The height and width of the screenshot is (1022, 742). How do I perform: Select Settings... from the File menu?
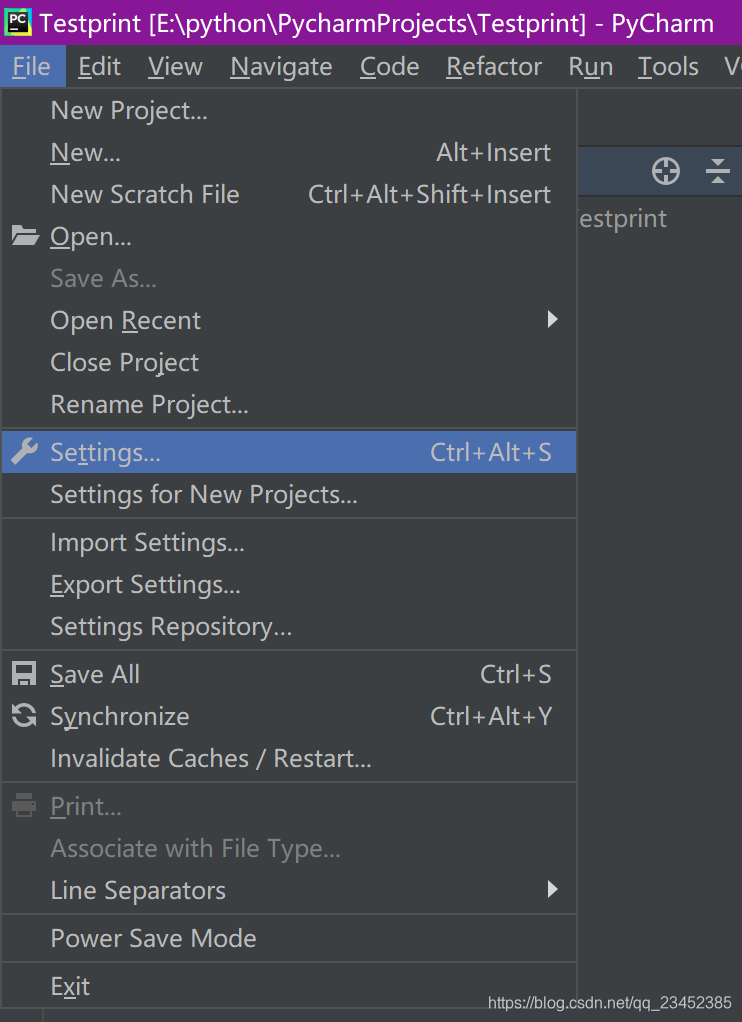pyautogui.click(x=107, y=452)
